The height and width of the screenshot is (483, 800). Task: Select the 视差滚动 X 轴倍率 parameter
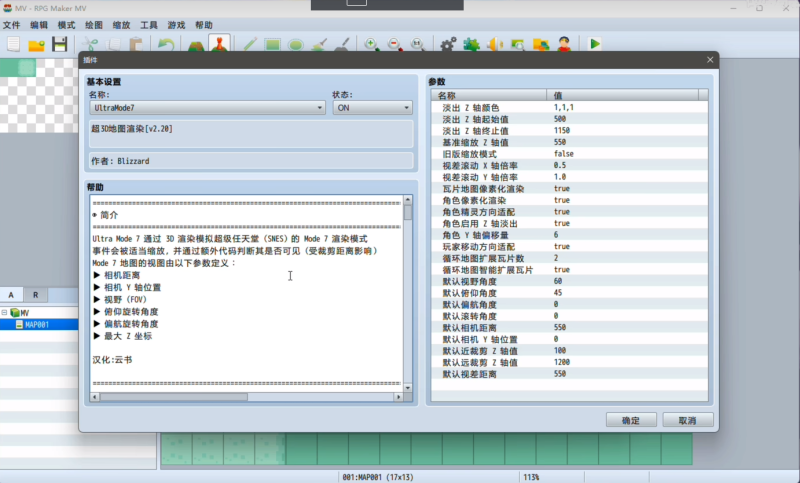[569, 165]
